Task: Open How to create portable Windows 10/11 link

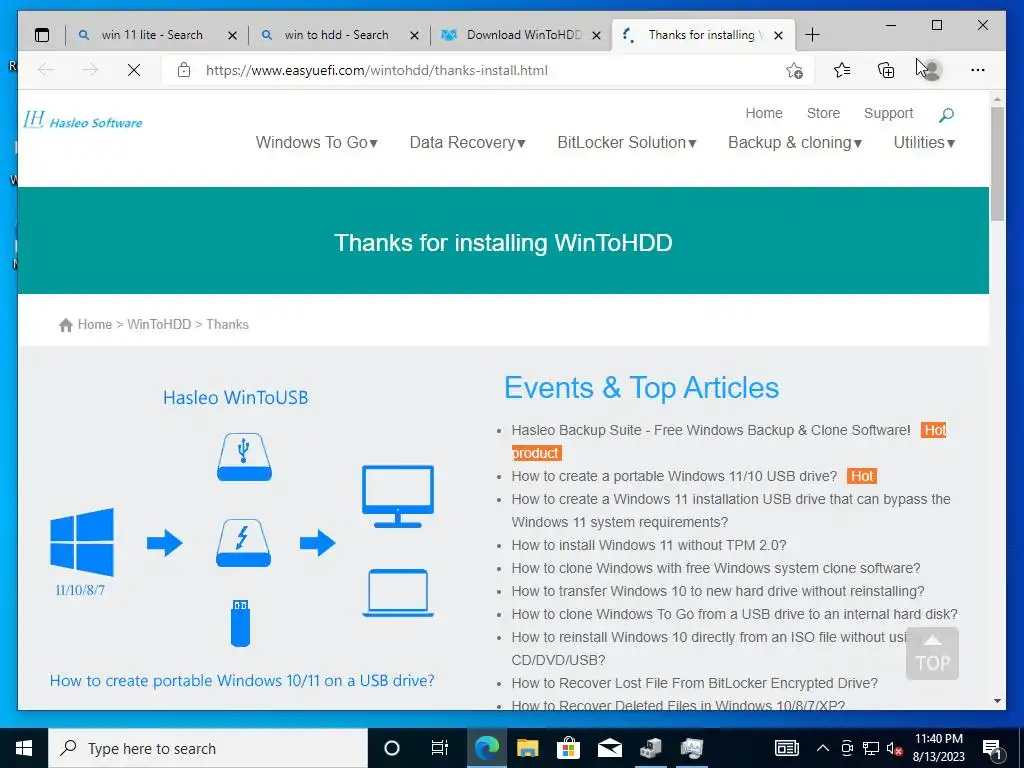Action: (242, 680)
